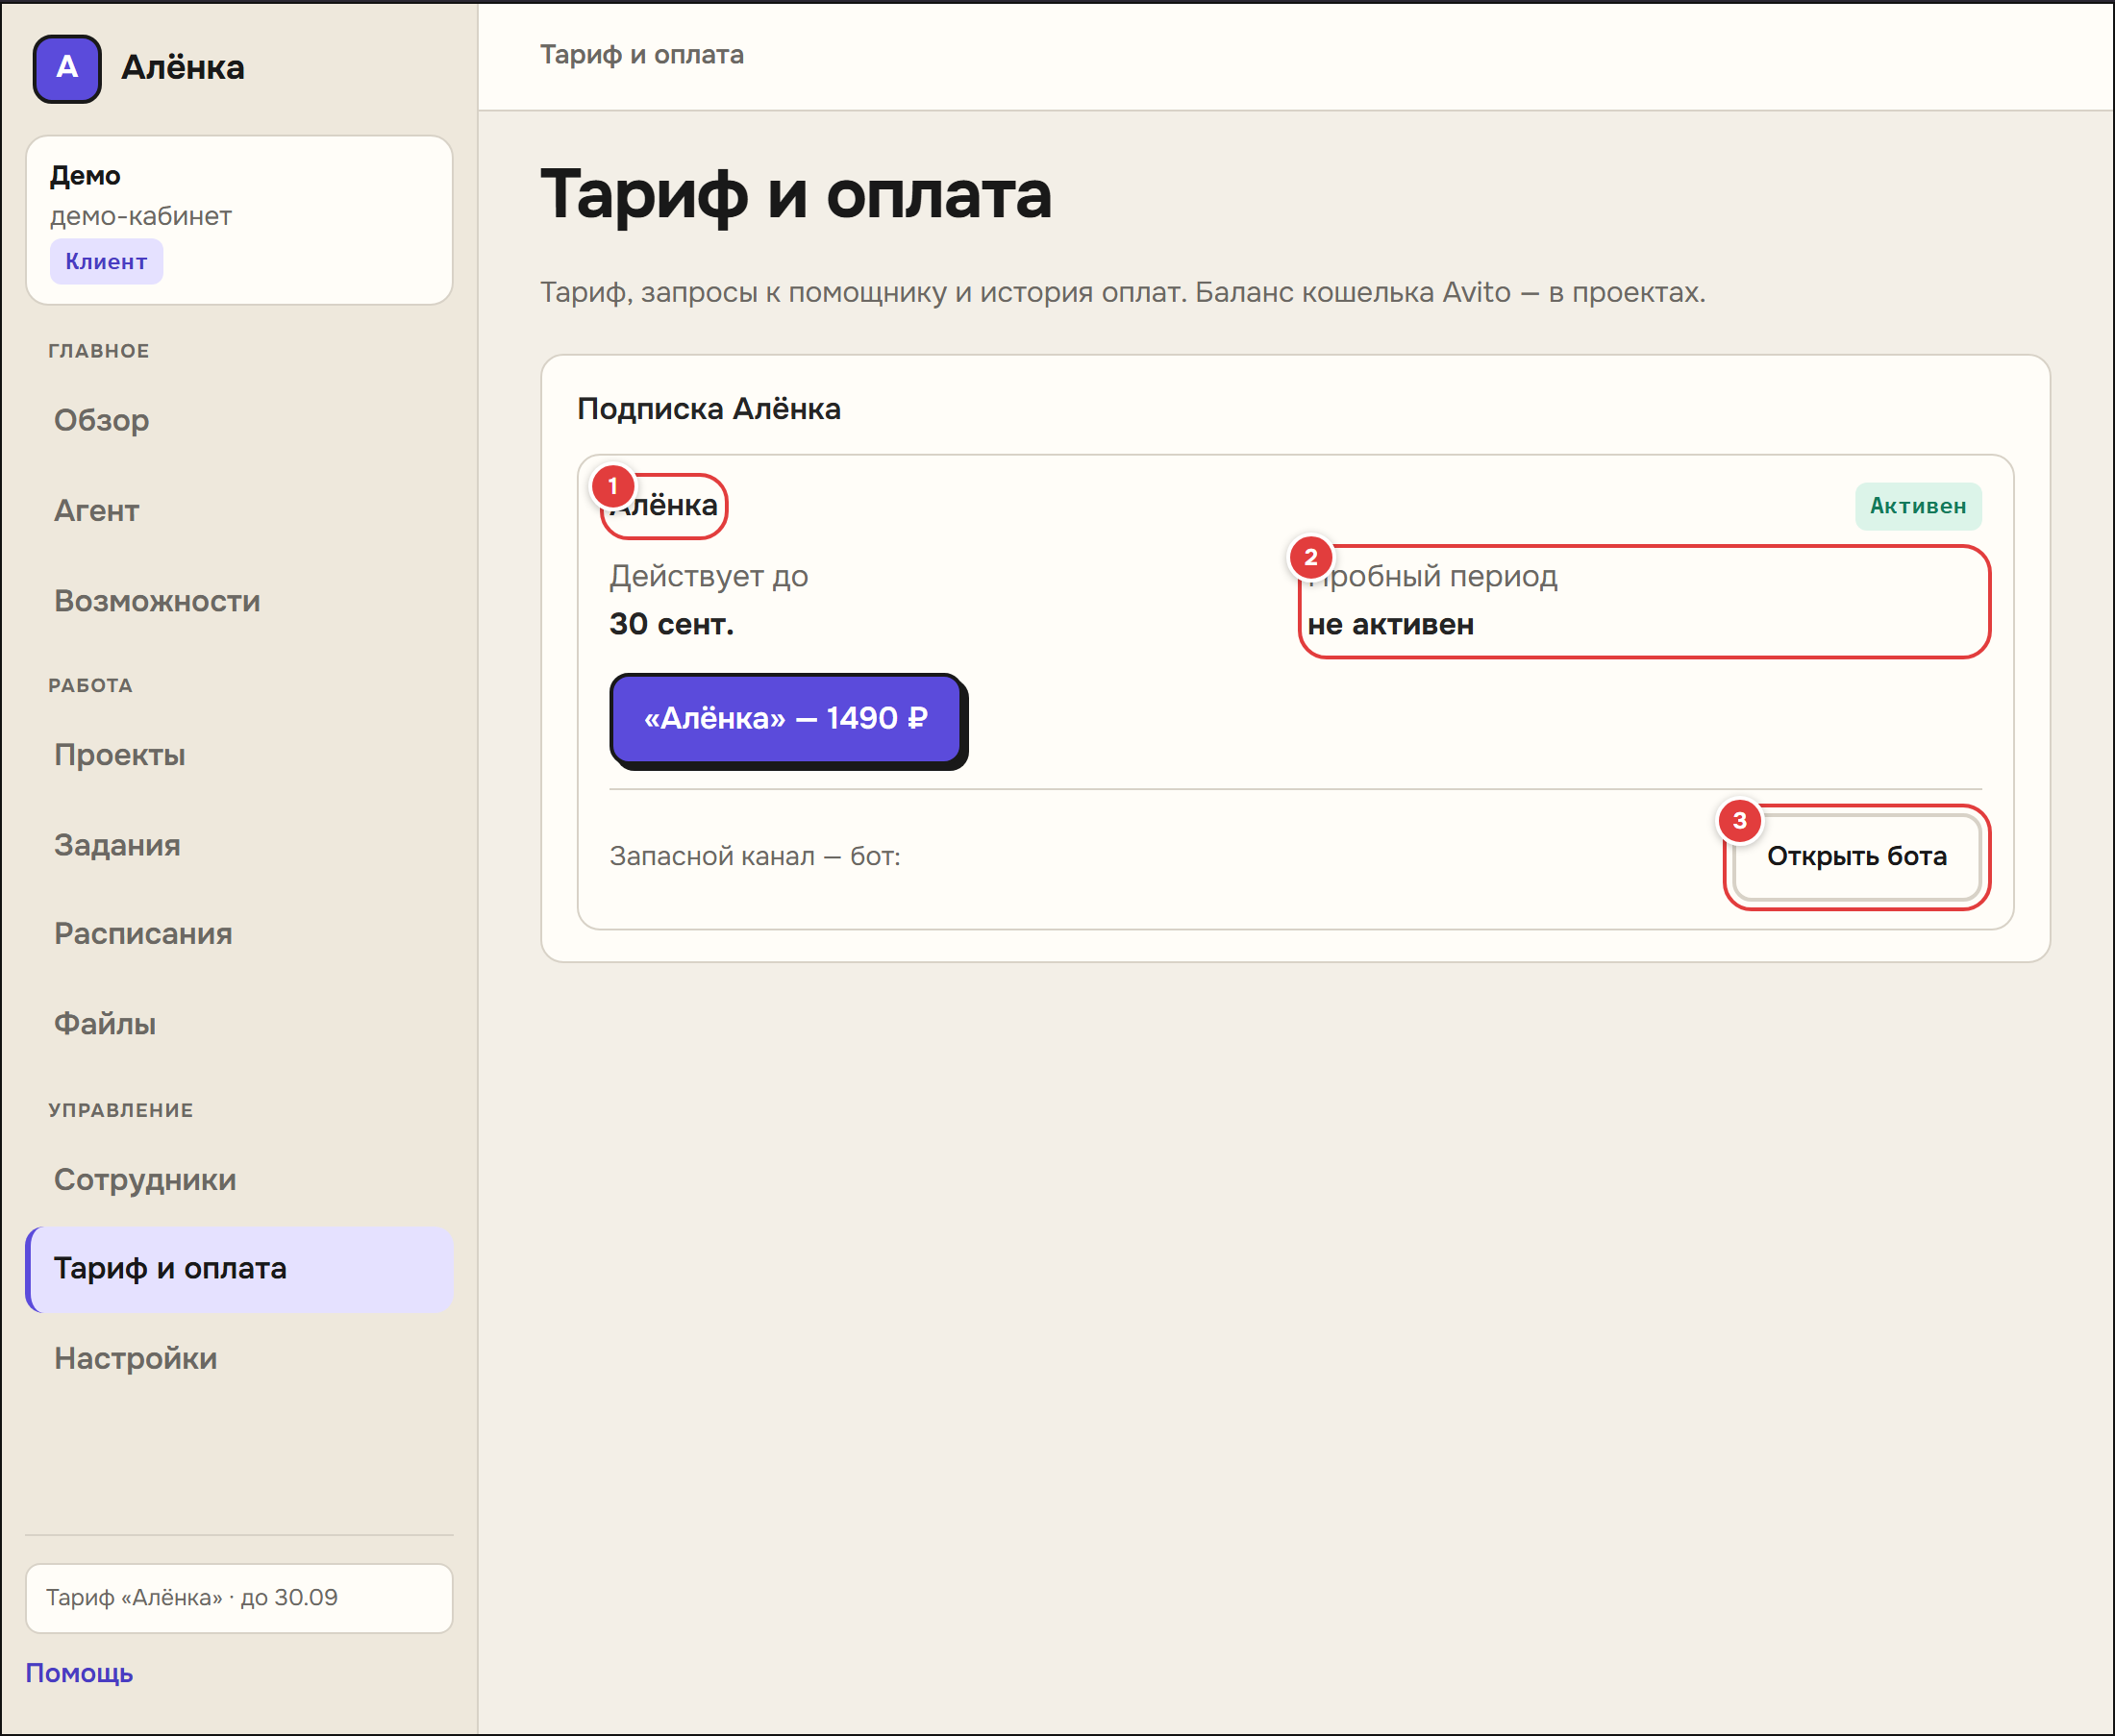Click the purple Алёнка logo icon

click(x=67, y=68)
